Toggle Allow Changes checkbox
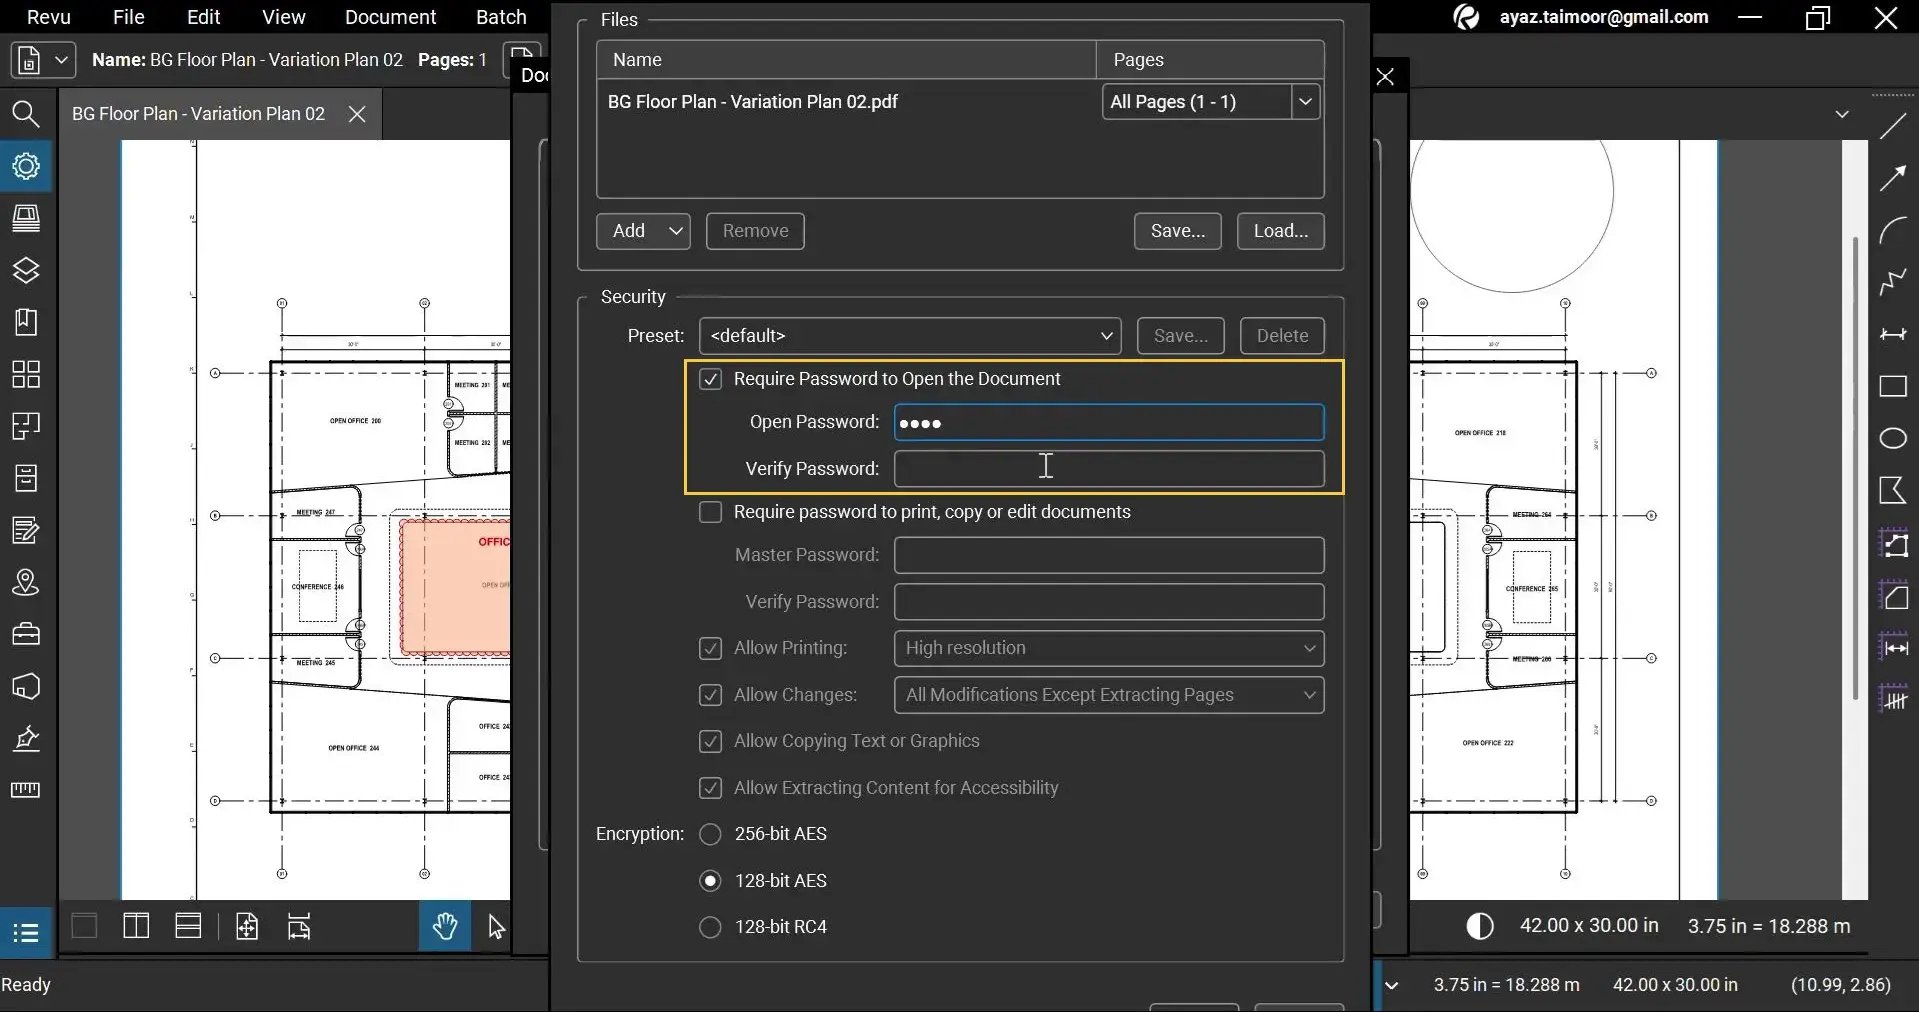This screenshot has height=1012, width=1919. tap(710, 695)
